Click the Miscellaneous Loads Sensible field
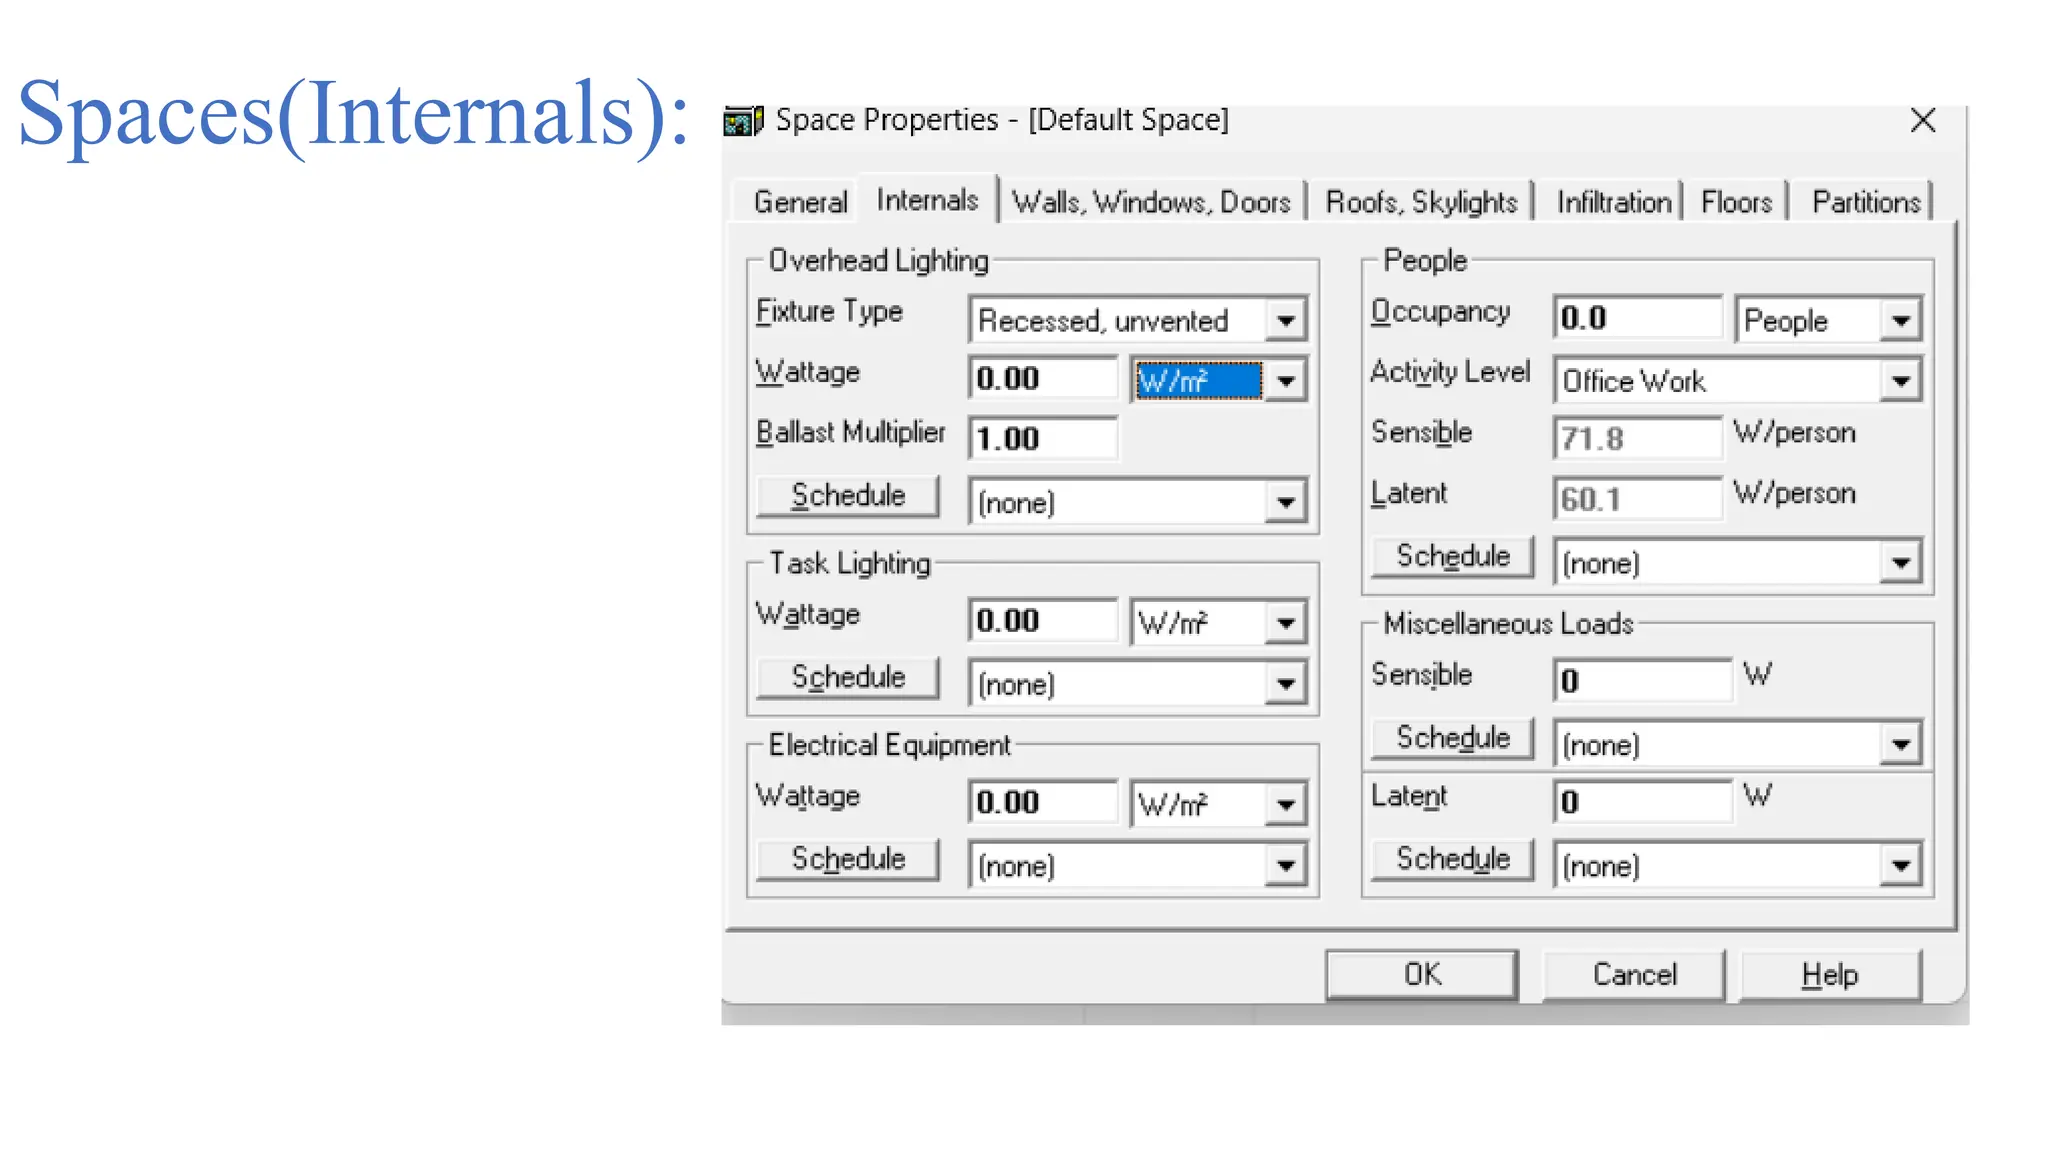Image resolution: width=2048 pixels, height=1152 pixels. tap(1643, 681)
